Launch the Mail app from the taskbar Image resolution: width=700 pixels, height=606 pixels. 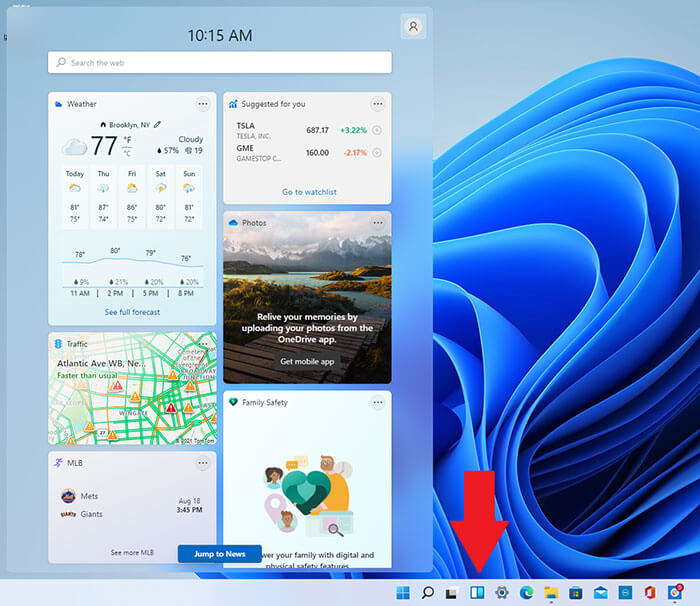click(600, 593)
